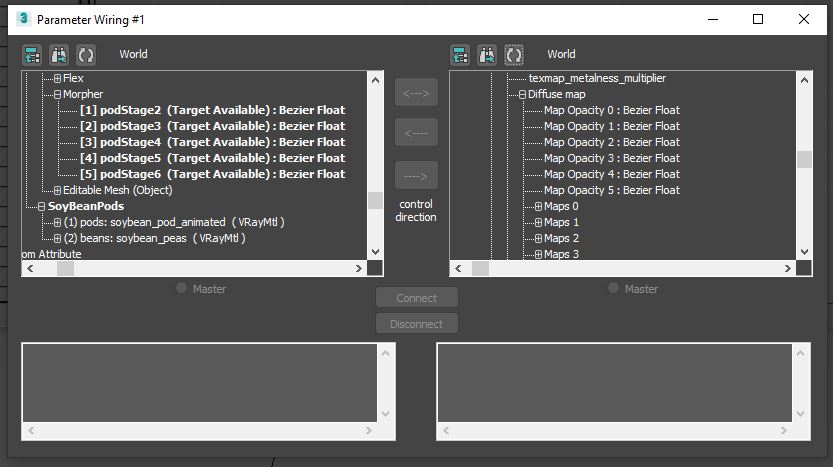Viewport: 833px width, 467px height.
Task: Select [5] podStage6 morph target
Action: pos(212,174)
